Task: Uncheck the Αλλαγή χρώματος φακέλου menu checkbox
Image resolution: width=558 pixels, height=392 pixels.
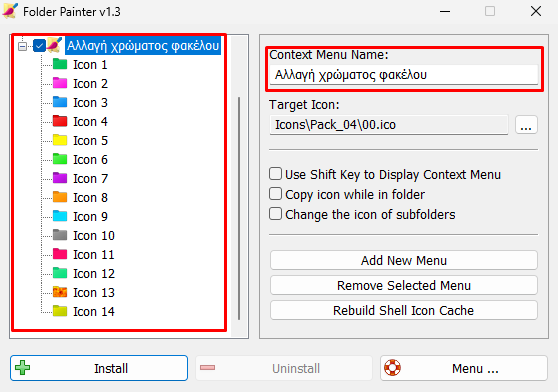Action: pyautogui.click(x=39, y=46)
